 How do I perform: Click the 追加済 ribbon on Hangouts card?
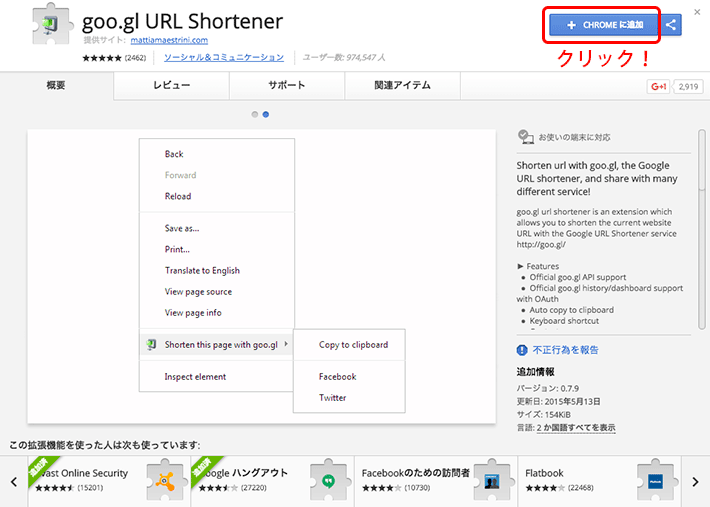(x=203, y=468)
